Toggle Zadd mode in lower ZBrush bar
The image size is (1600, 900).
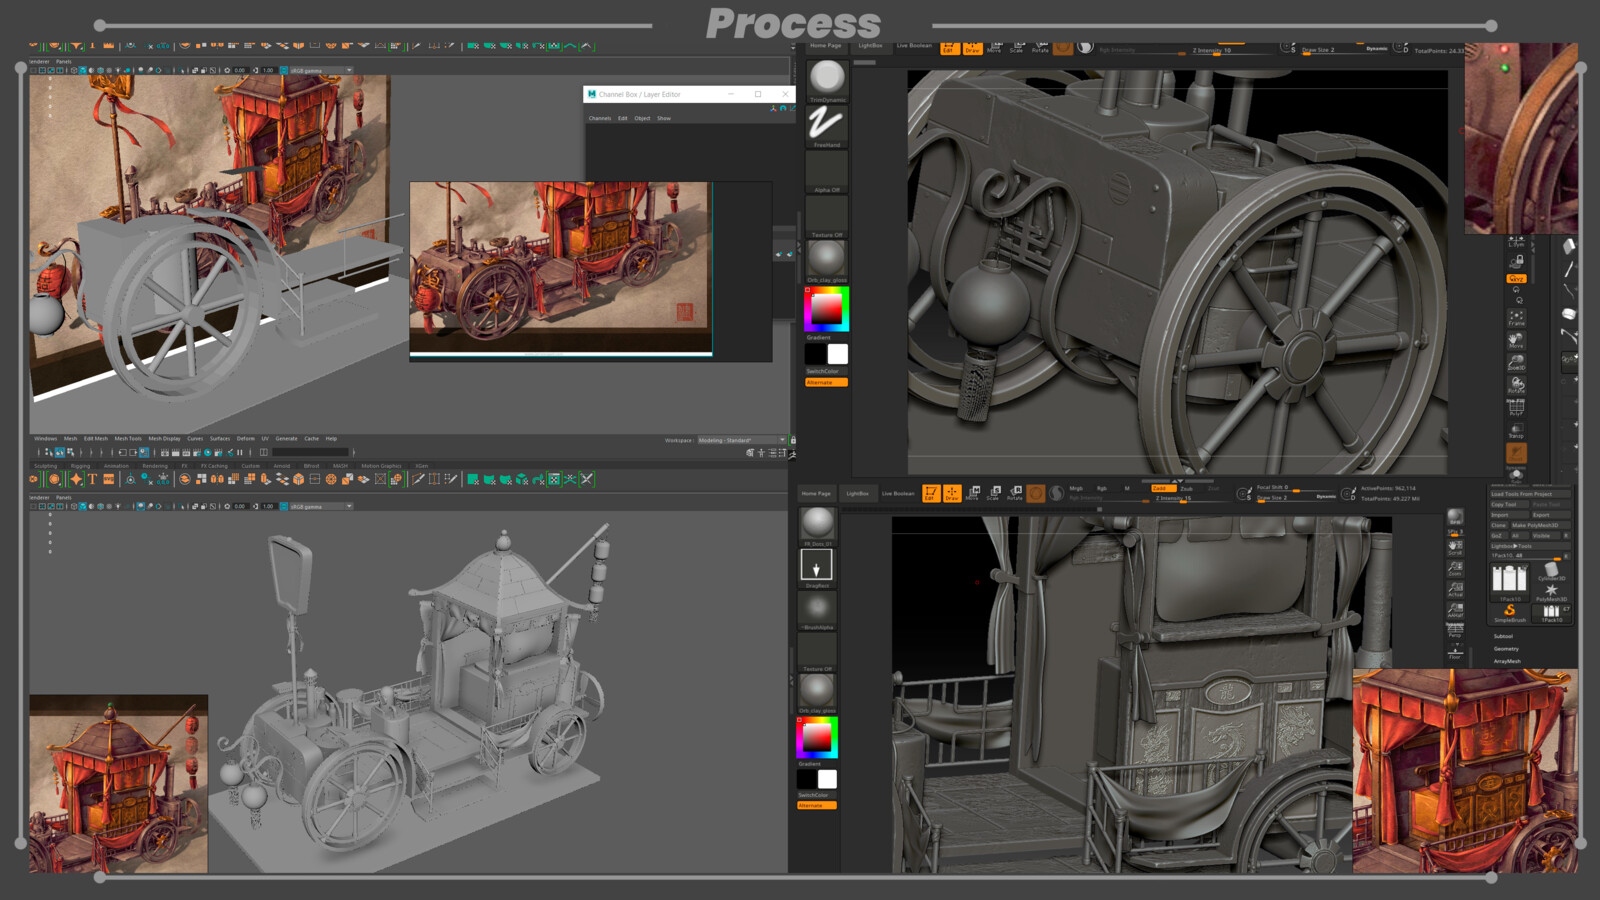(1162, 488)
